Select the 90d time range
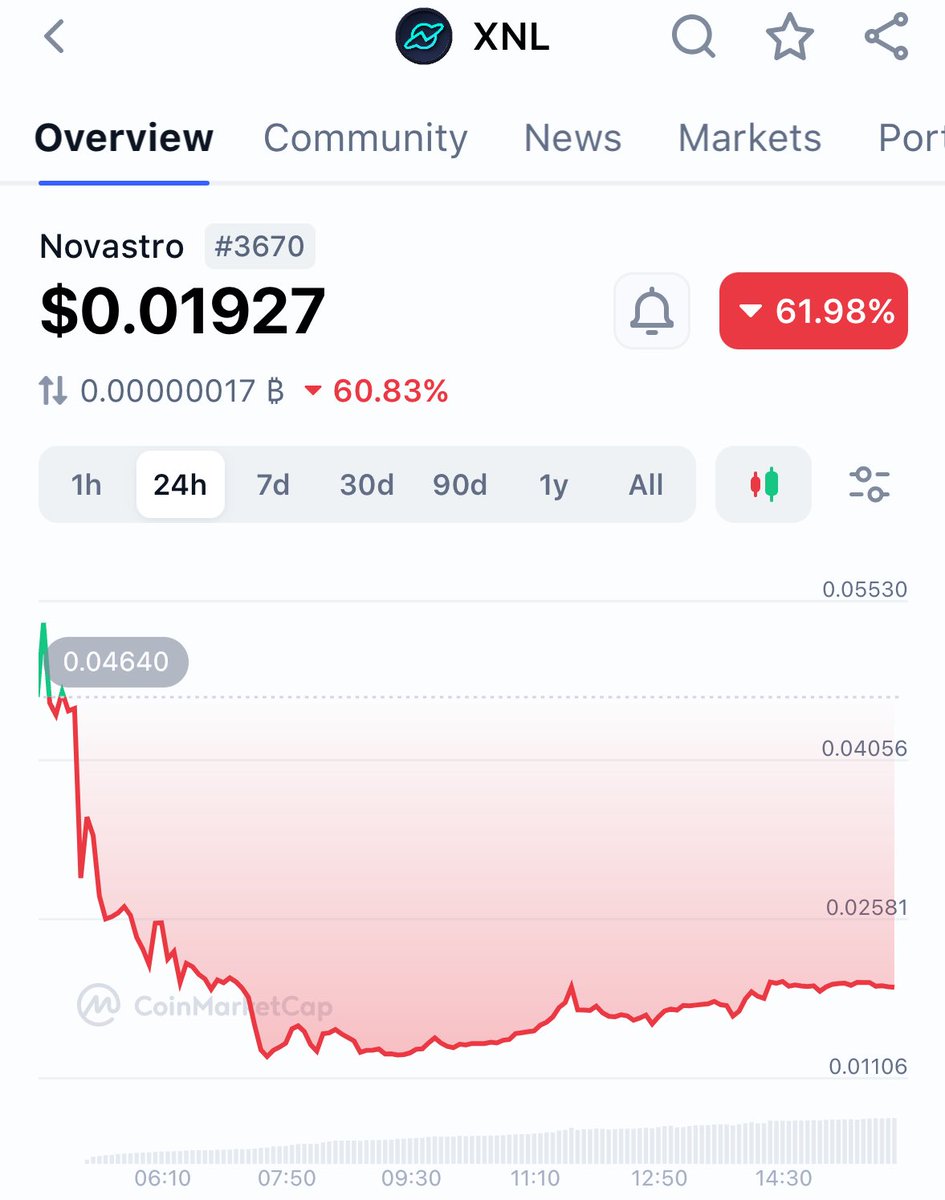This screenshot has width=945, height=1200. [460, 485]
